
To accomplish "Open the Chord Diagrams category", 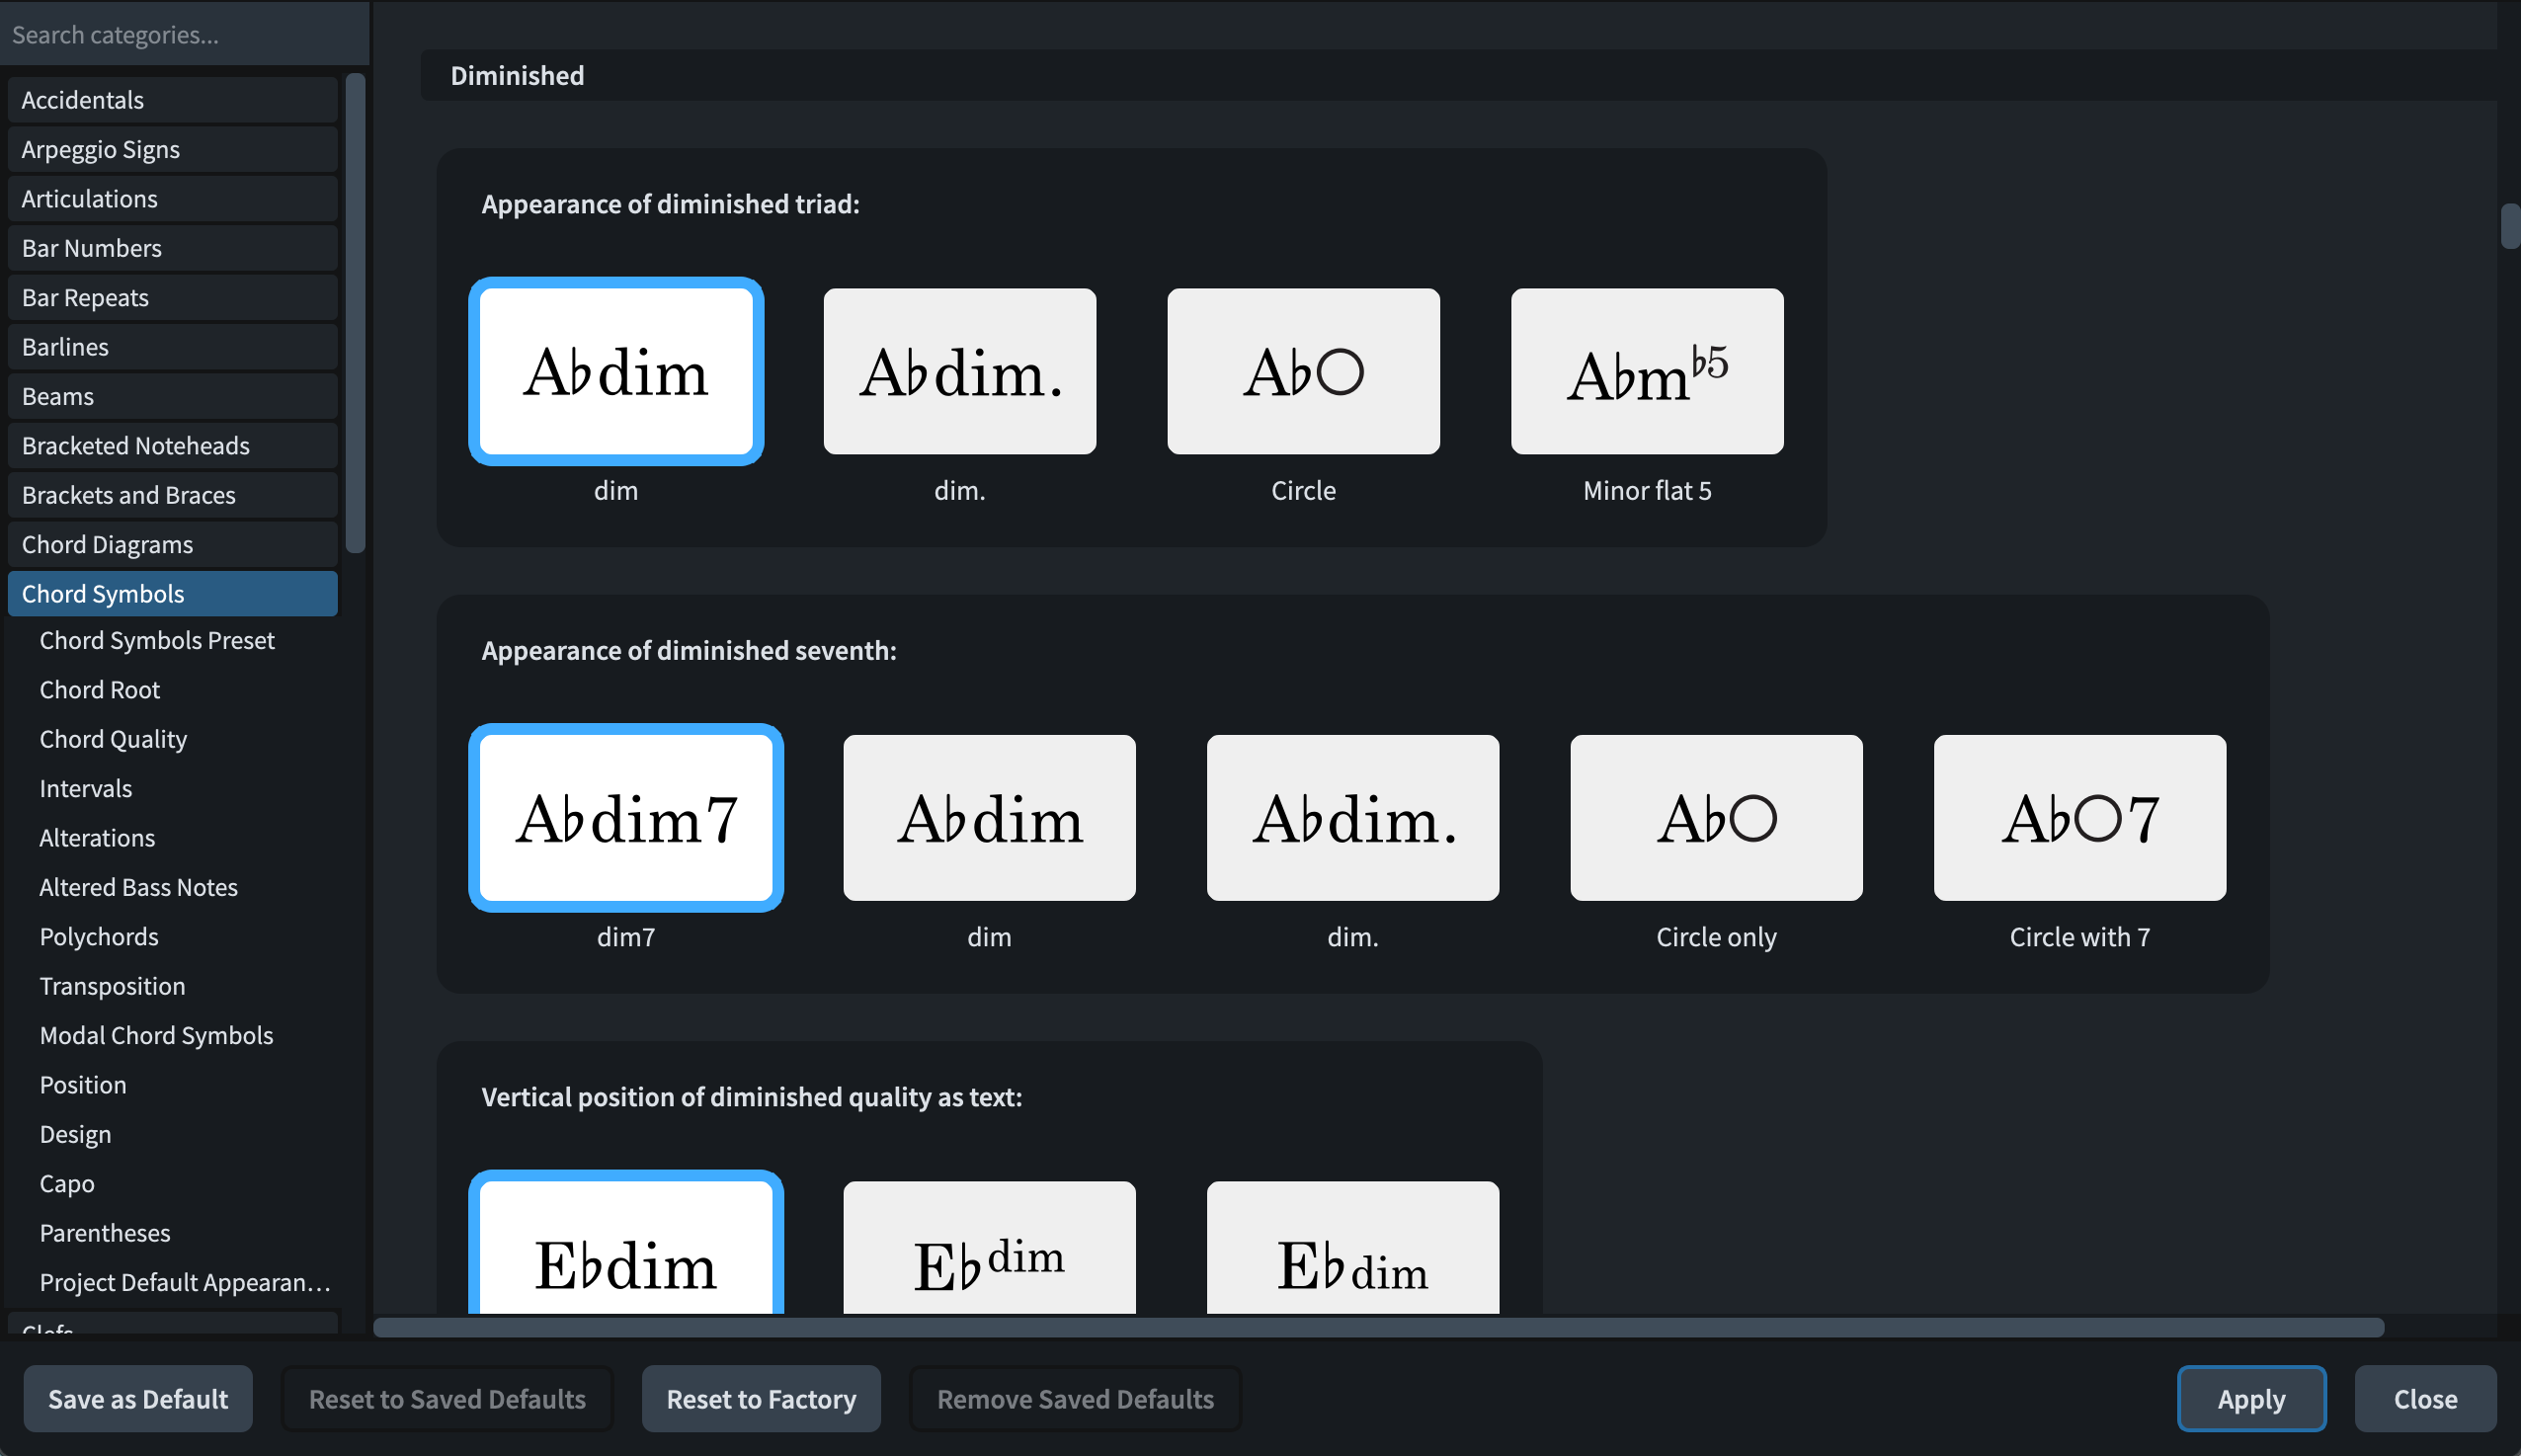I will tap(107, 545).
